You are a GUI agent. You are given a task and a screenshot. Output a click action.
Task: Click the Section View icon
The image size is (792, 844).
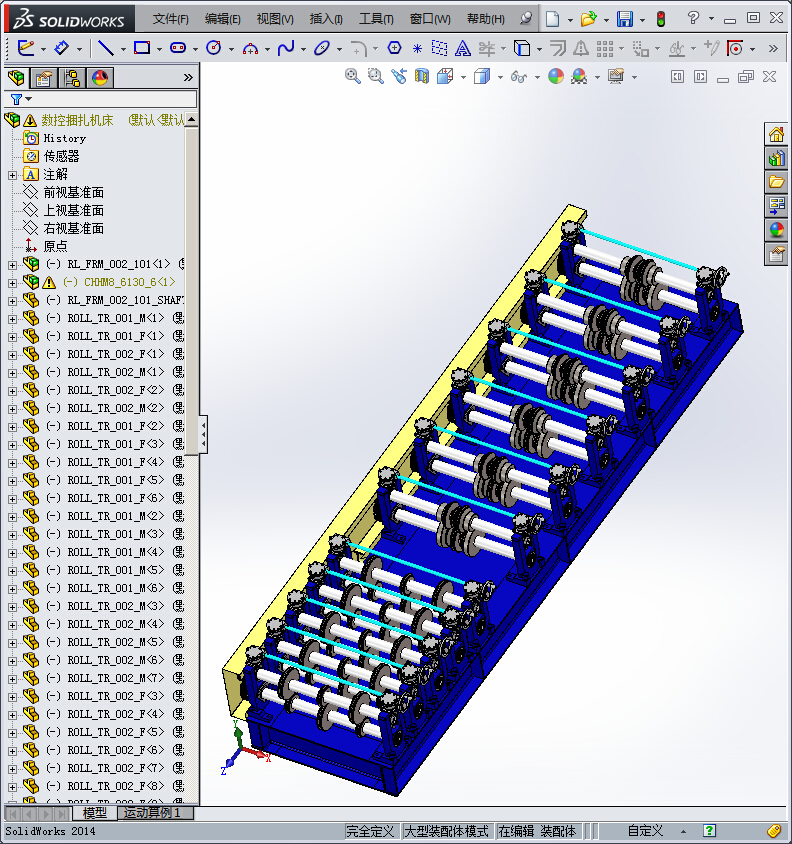(x=422, y=76)
